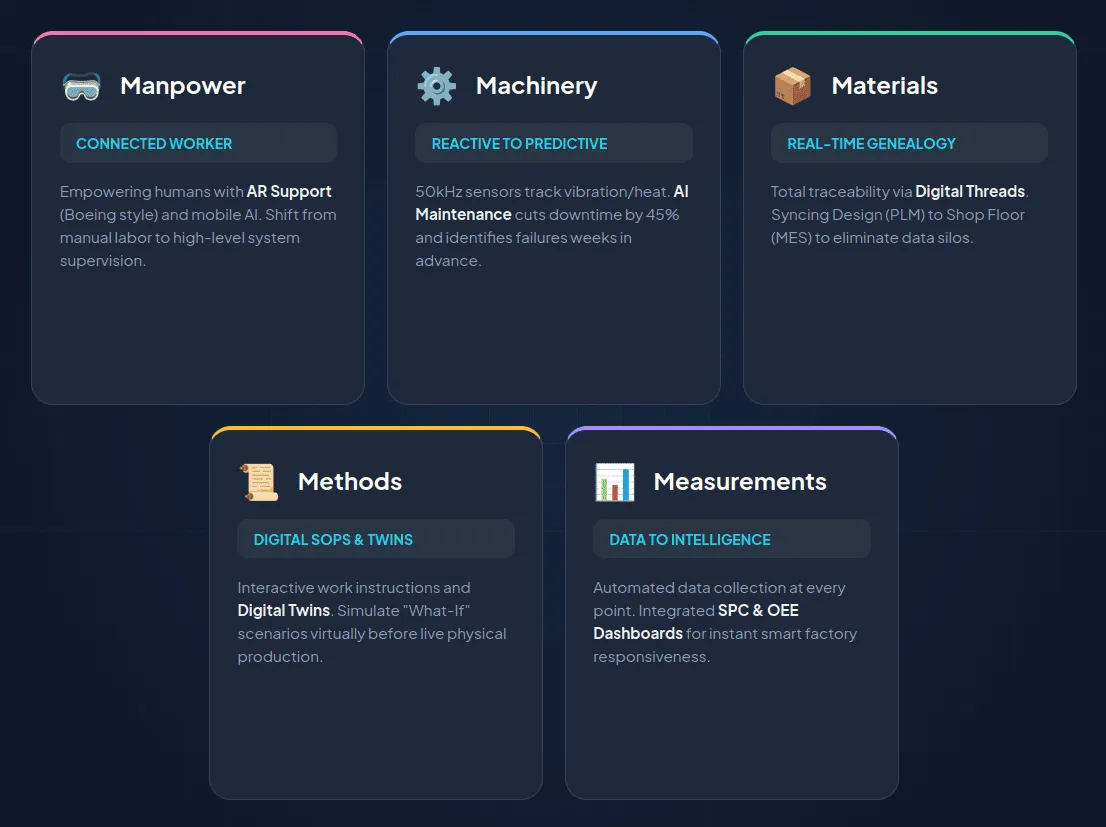Viewport: 1106px width, 827px height.
Task: Click the bold AR Support text
Action: (289, 191)
